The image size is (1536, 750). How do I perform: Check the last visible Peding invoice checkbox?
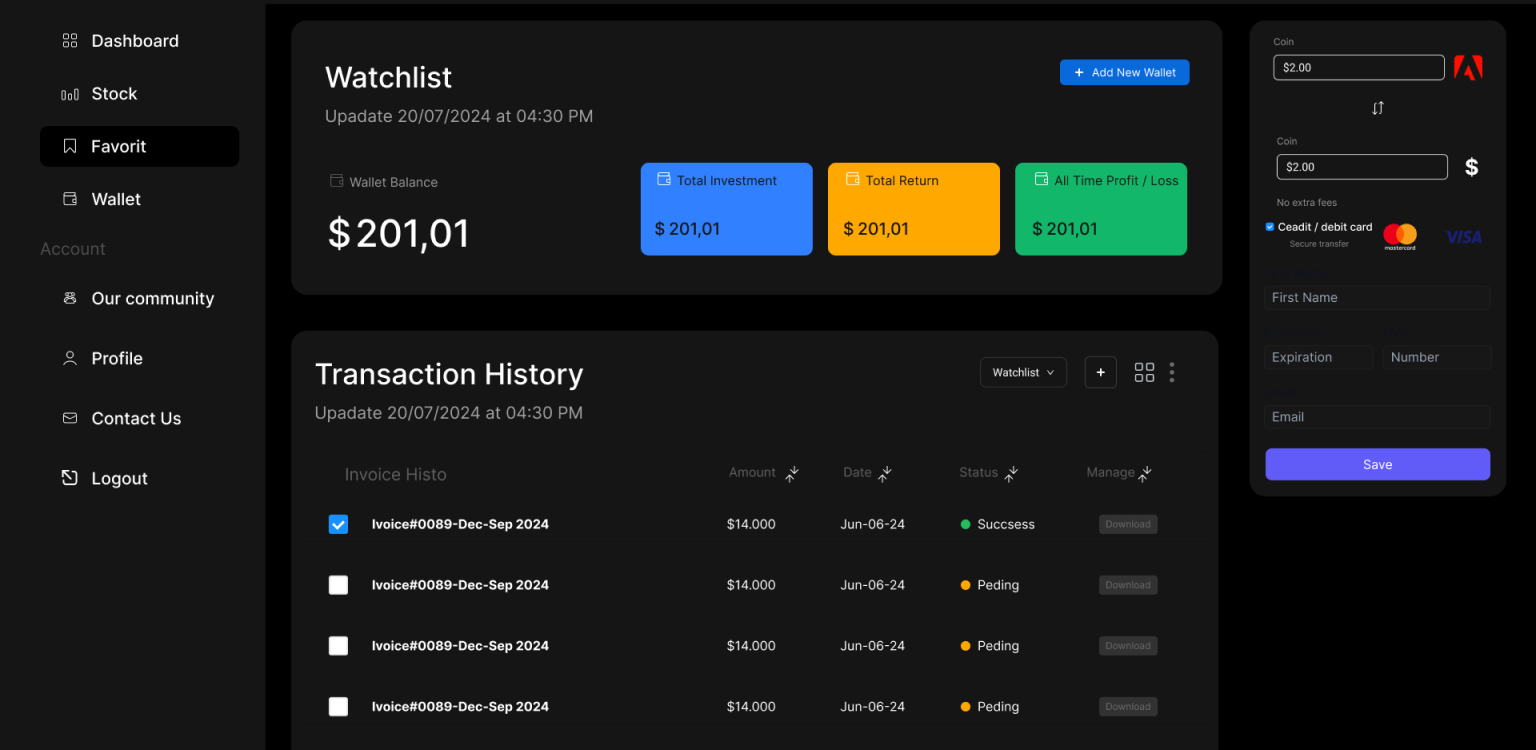click(x=339, y=707)
